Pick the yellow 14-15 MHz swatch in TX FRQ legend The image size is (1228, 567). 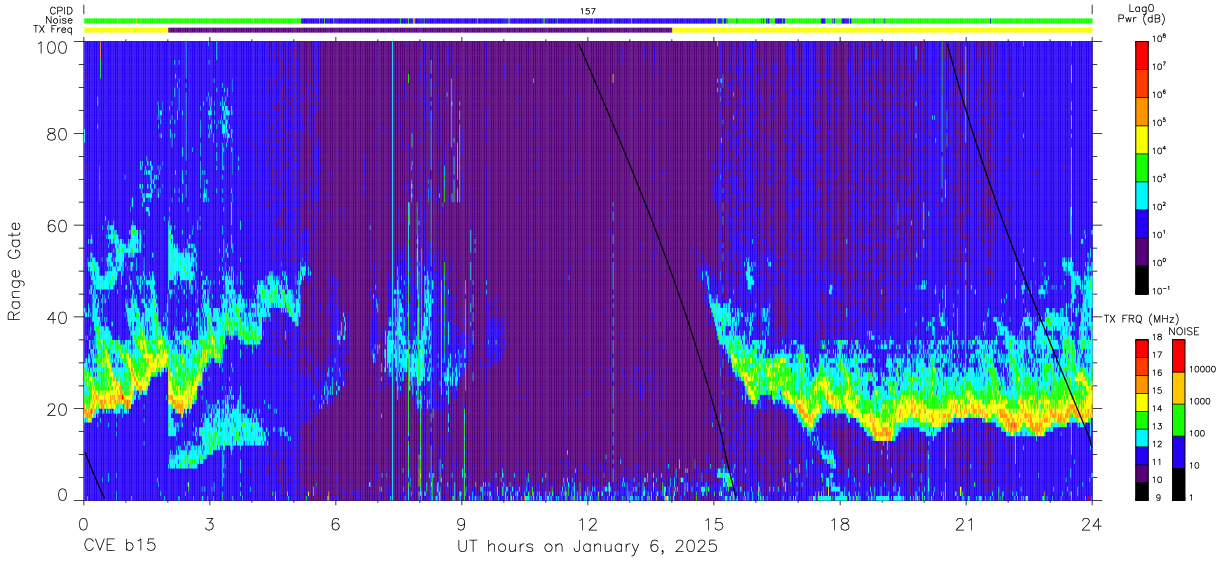coord(1143,402)
